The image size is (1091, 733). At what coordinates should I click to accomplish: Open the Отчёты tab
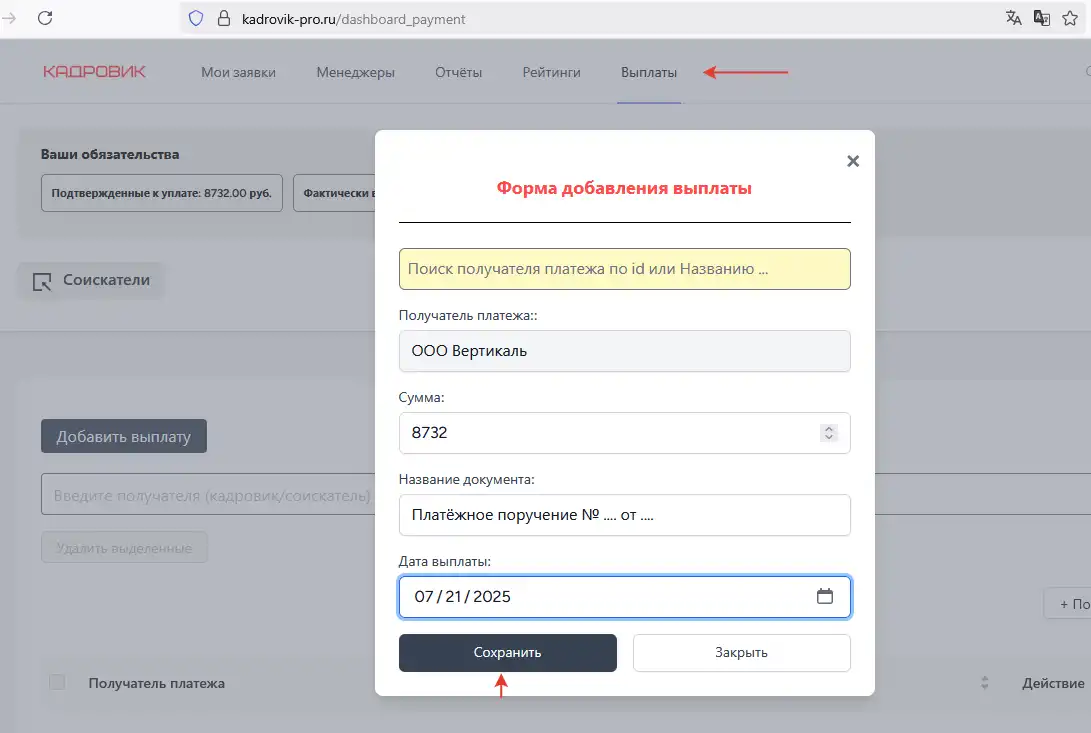(x=458, y=72)
